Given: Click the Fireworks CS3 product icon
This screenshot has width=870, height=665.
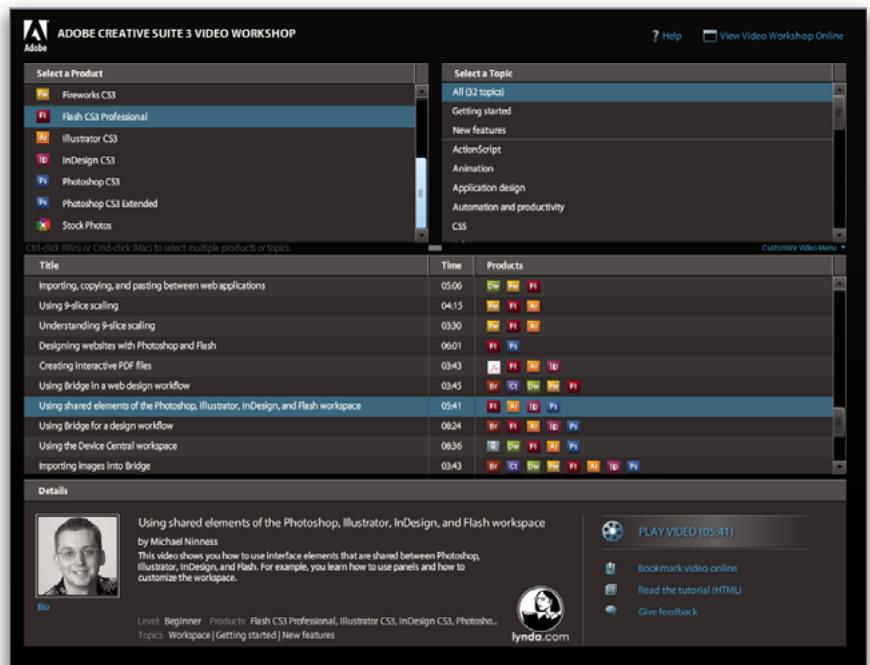Looking at the screenshot, I should [43, 94].
